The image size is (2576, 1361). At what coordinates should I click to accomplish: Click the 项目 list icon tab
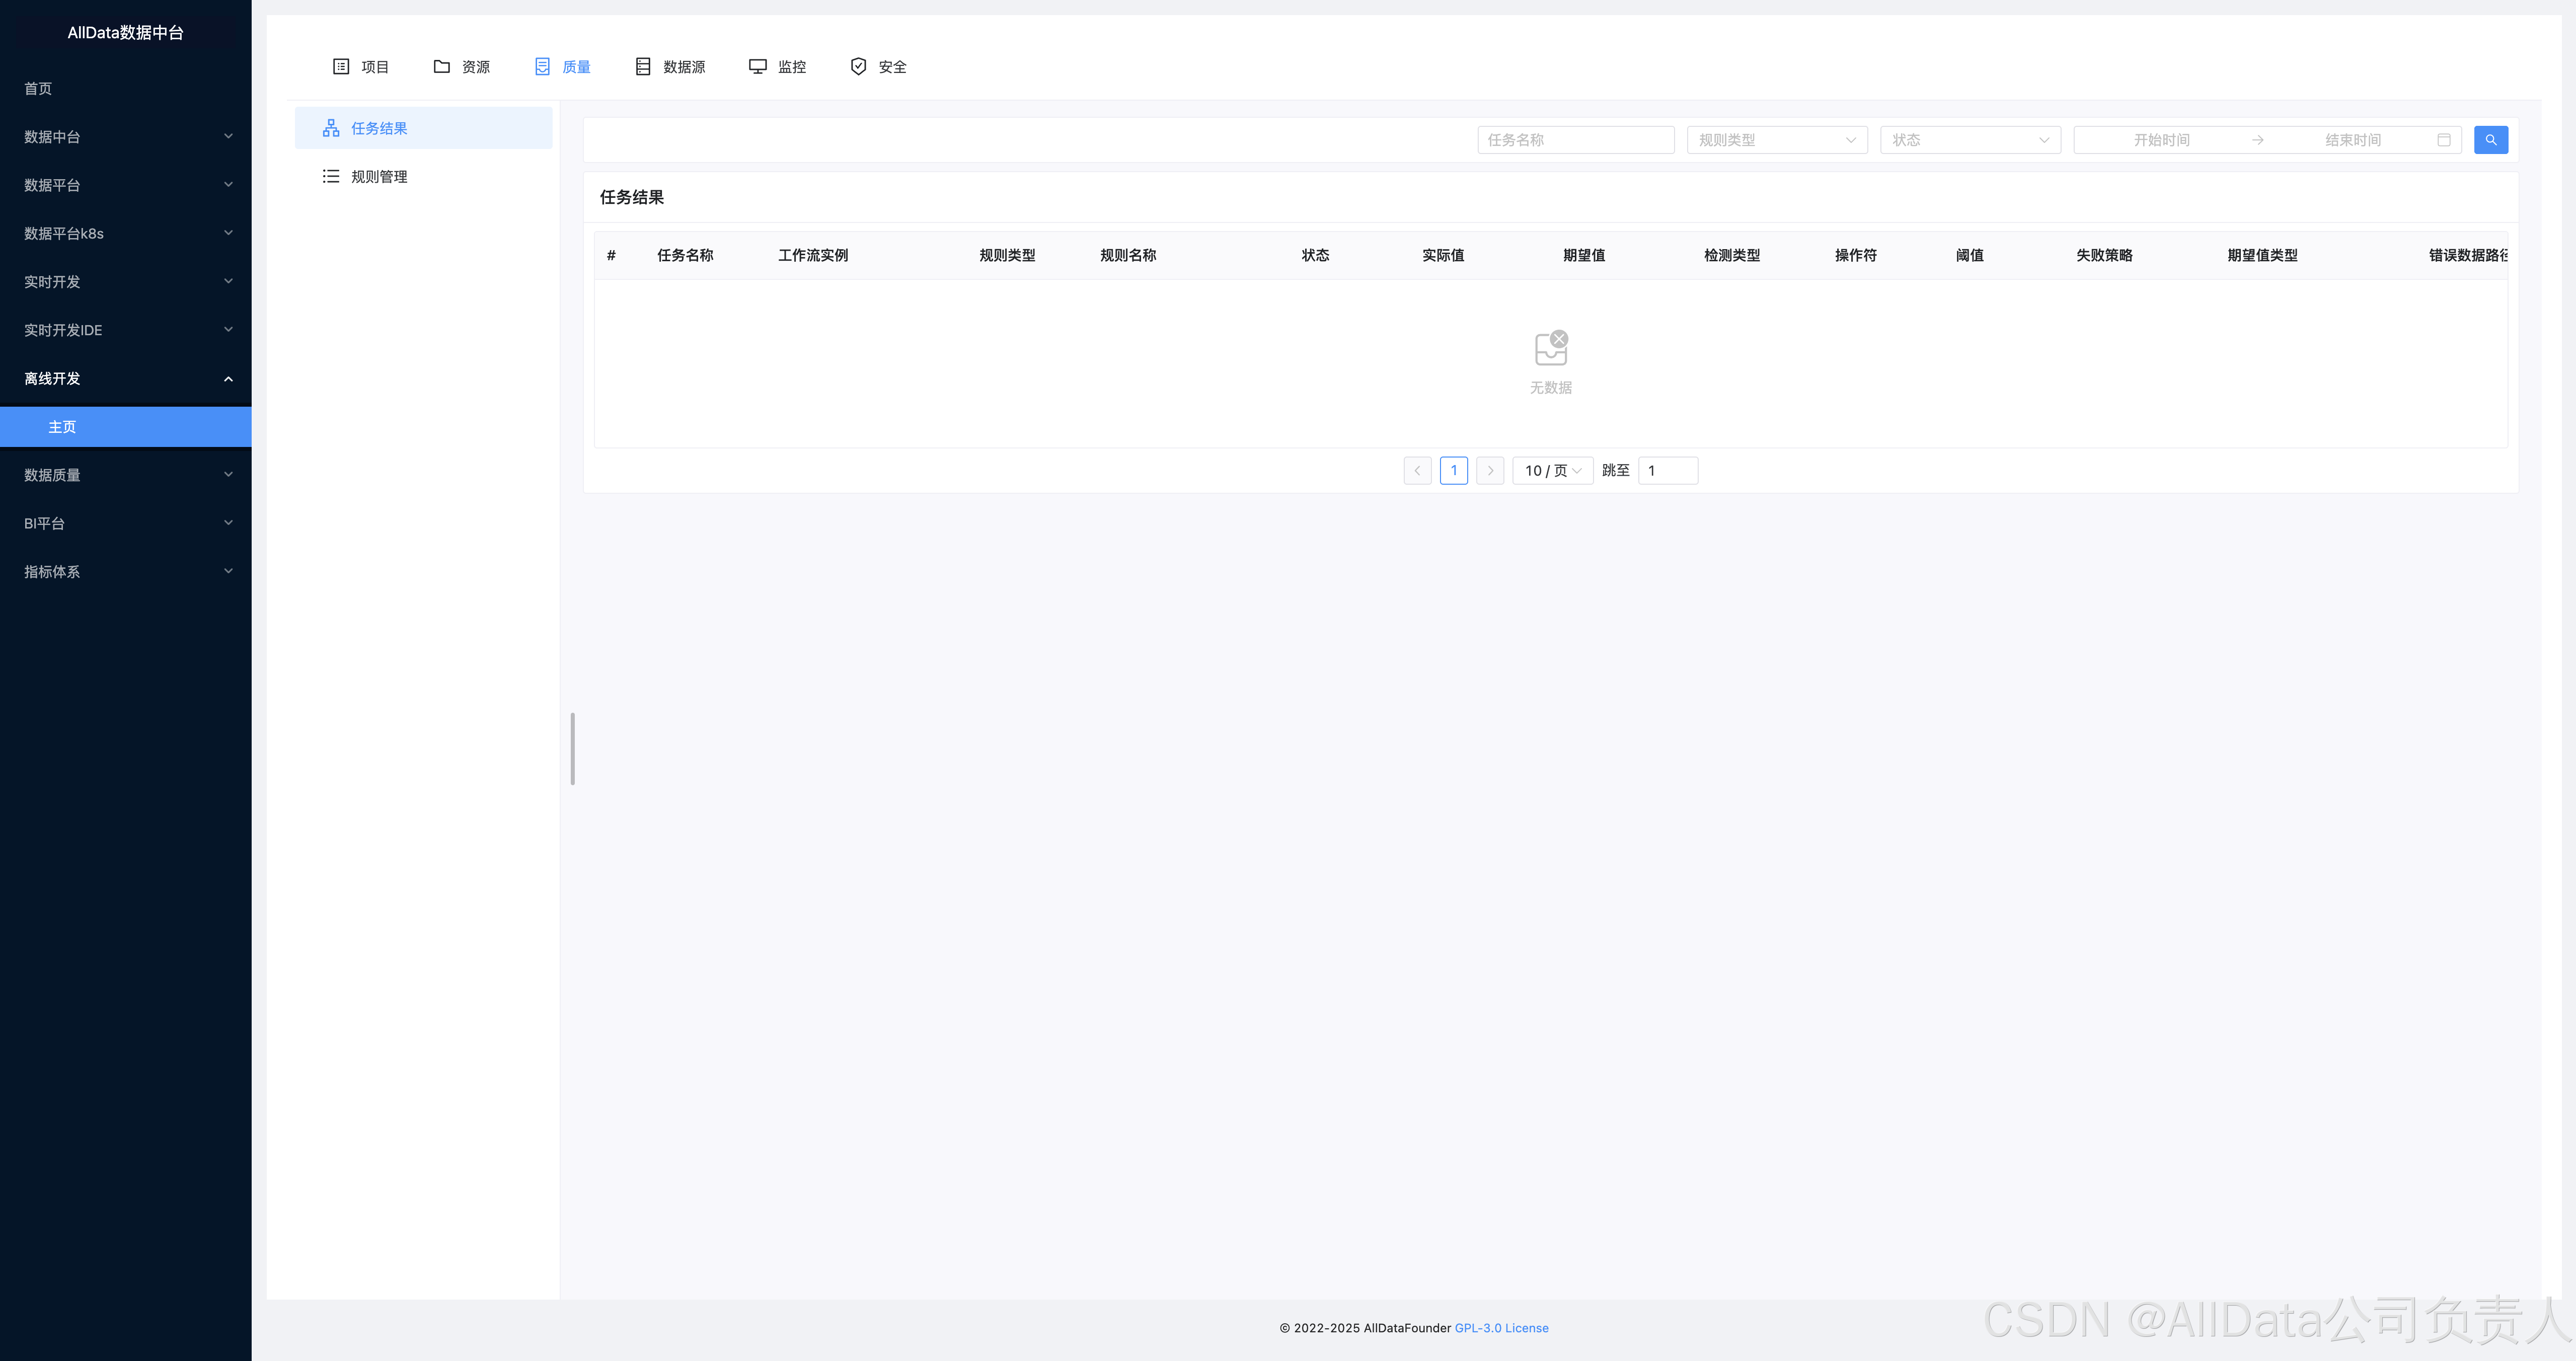[341, 67]
